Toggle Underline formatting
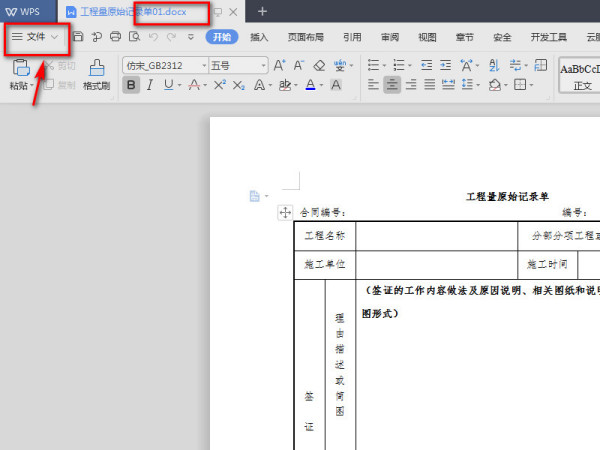The width and height of the screenshot is (600, 450). (168, 85)
